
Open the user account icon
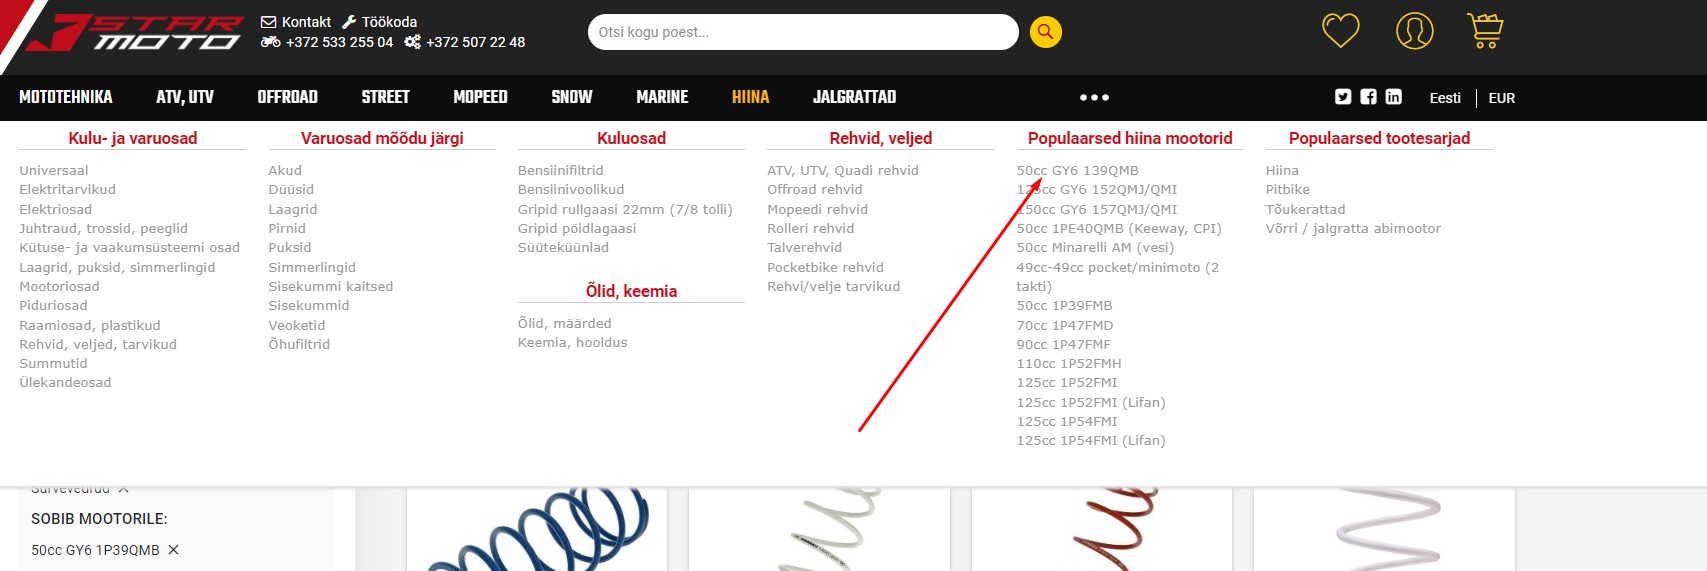[1414, 31]
